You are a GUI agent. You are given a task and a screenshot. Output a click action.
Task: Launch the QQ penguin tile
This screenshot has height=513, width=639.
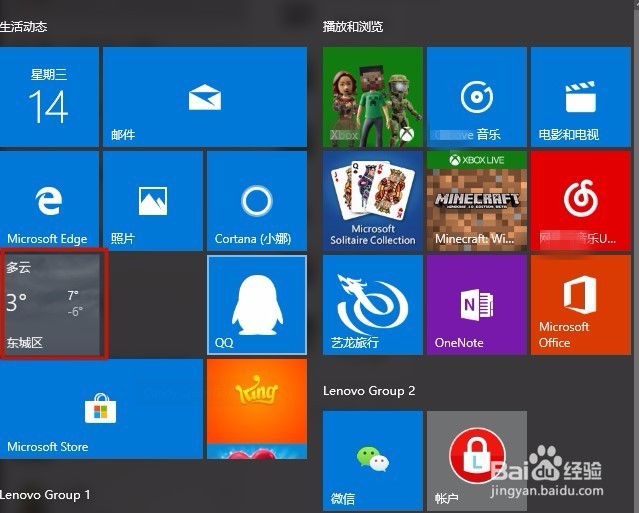click(257, 305)
